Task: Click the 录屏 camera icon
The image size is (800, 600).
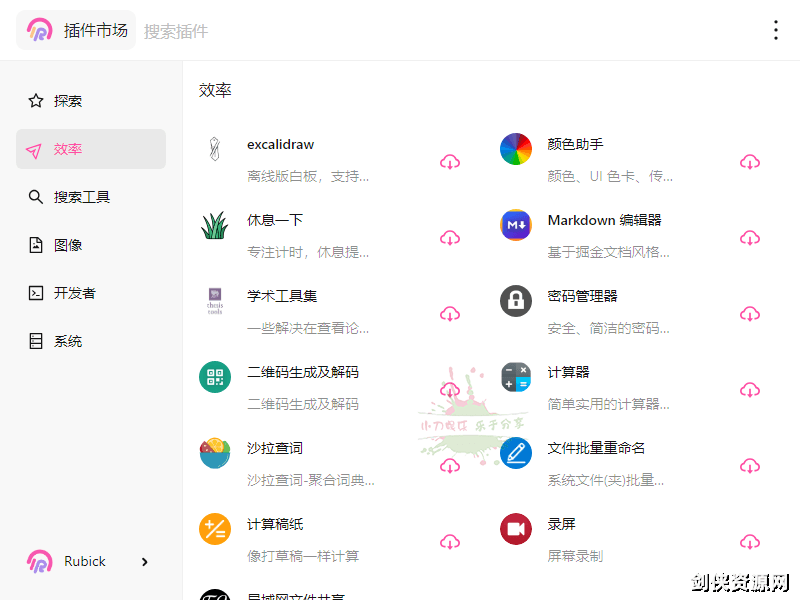Action: pyautogui.click(x=516, y=529)
